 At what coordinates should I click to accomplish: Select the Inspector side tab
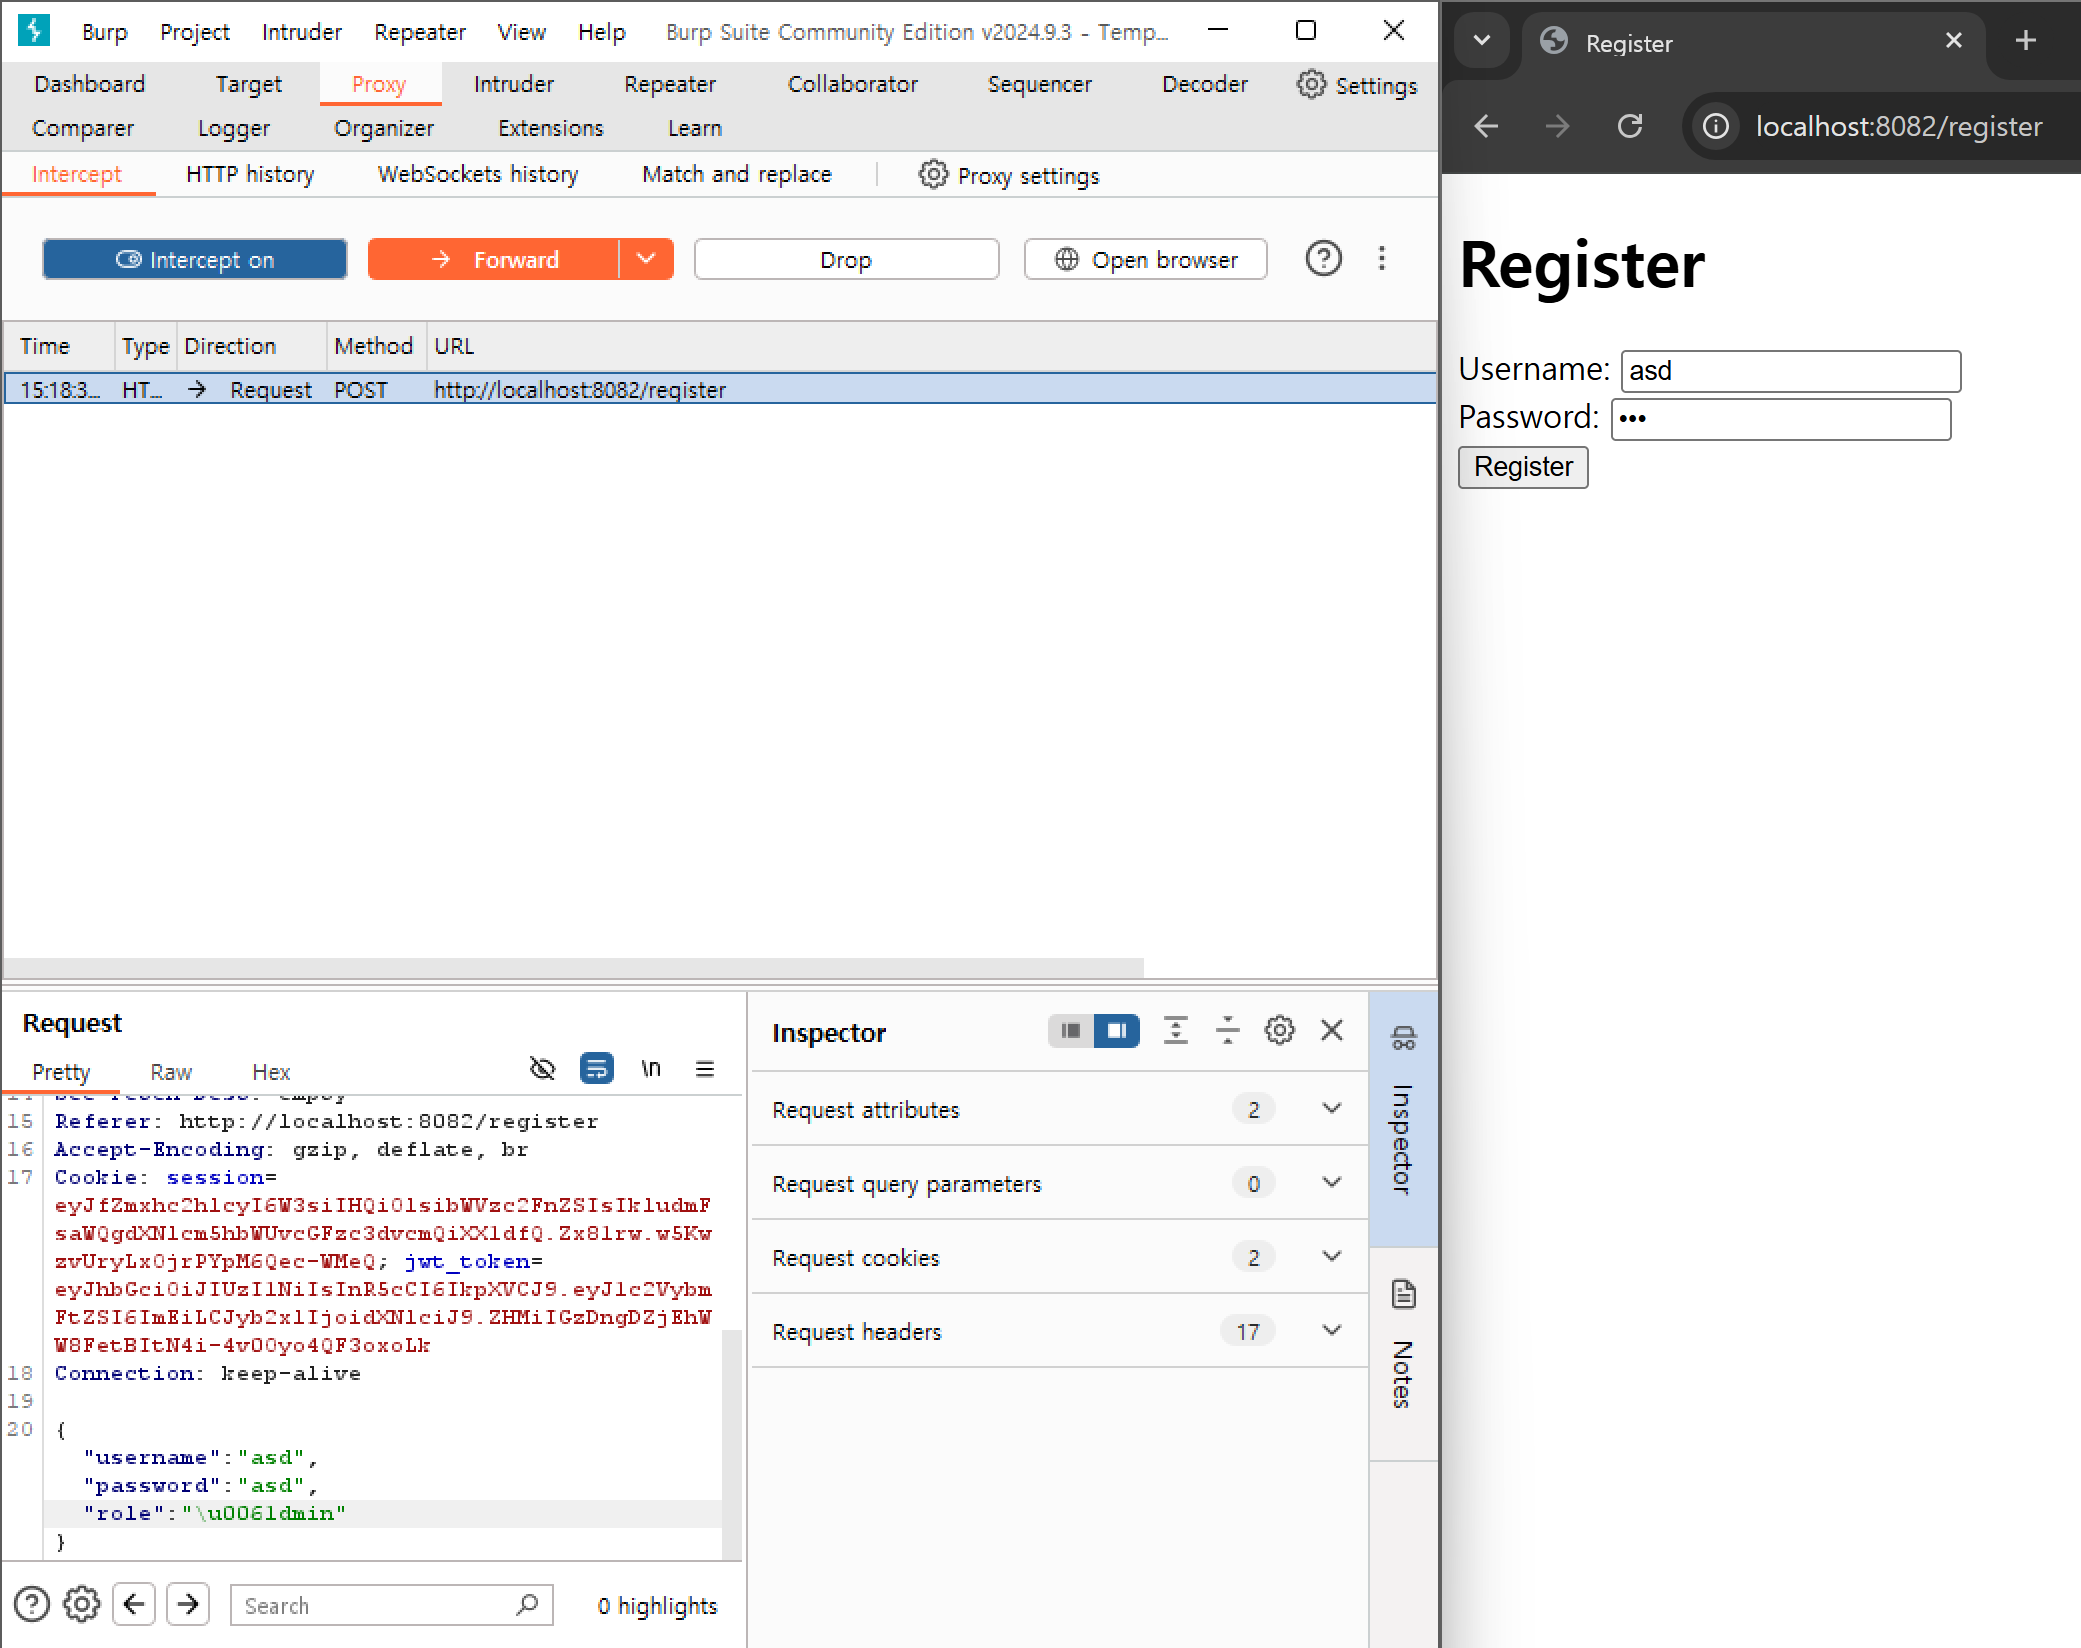tap(1403, 1118)
